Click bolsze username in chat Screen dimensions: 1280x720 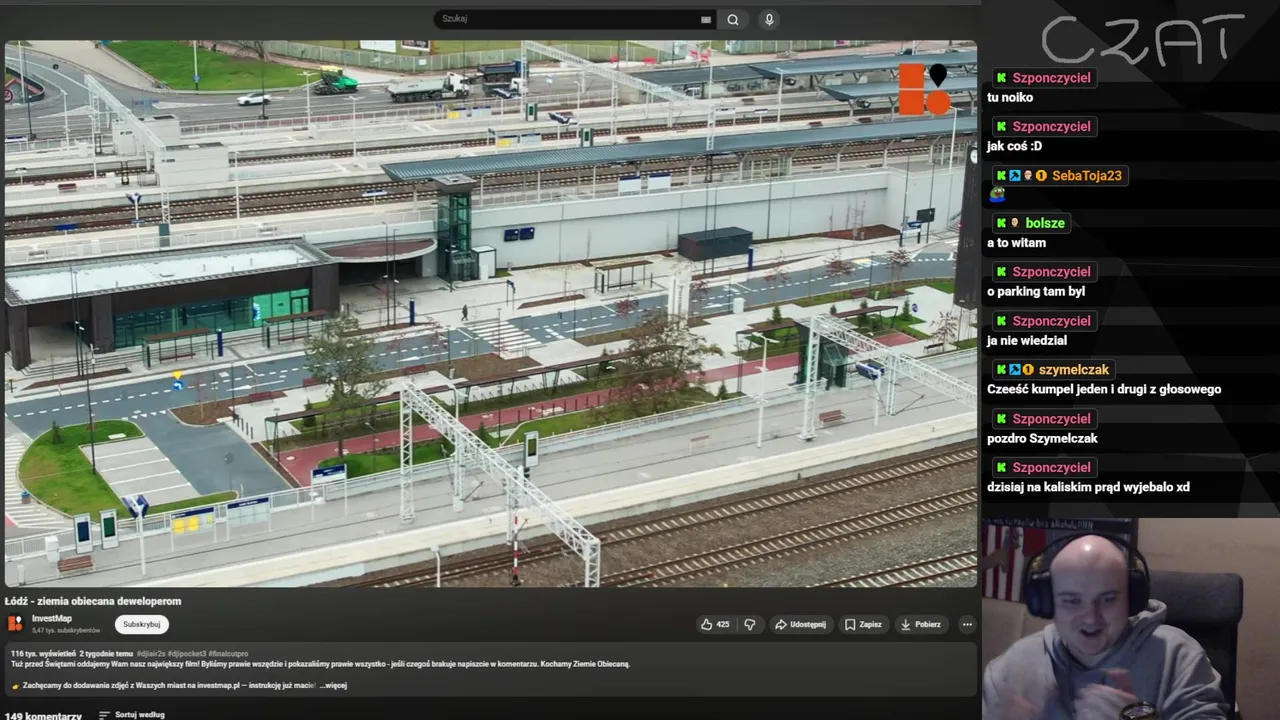(x=1045, y=223)
